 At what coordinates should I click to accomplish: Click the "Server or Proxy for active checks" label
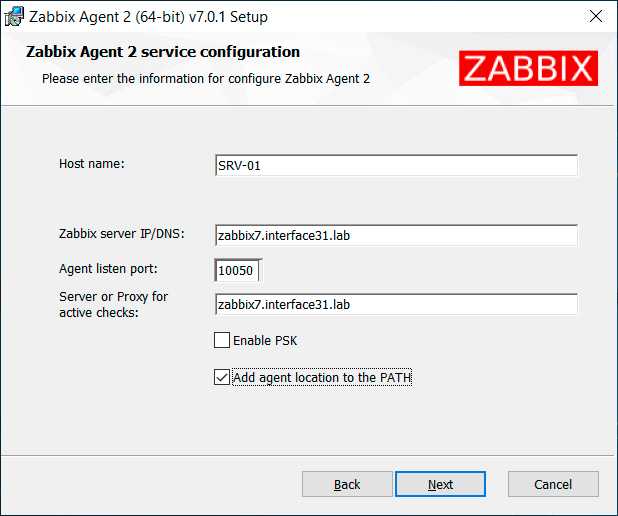pos(113,304)
